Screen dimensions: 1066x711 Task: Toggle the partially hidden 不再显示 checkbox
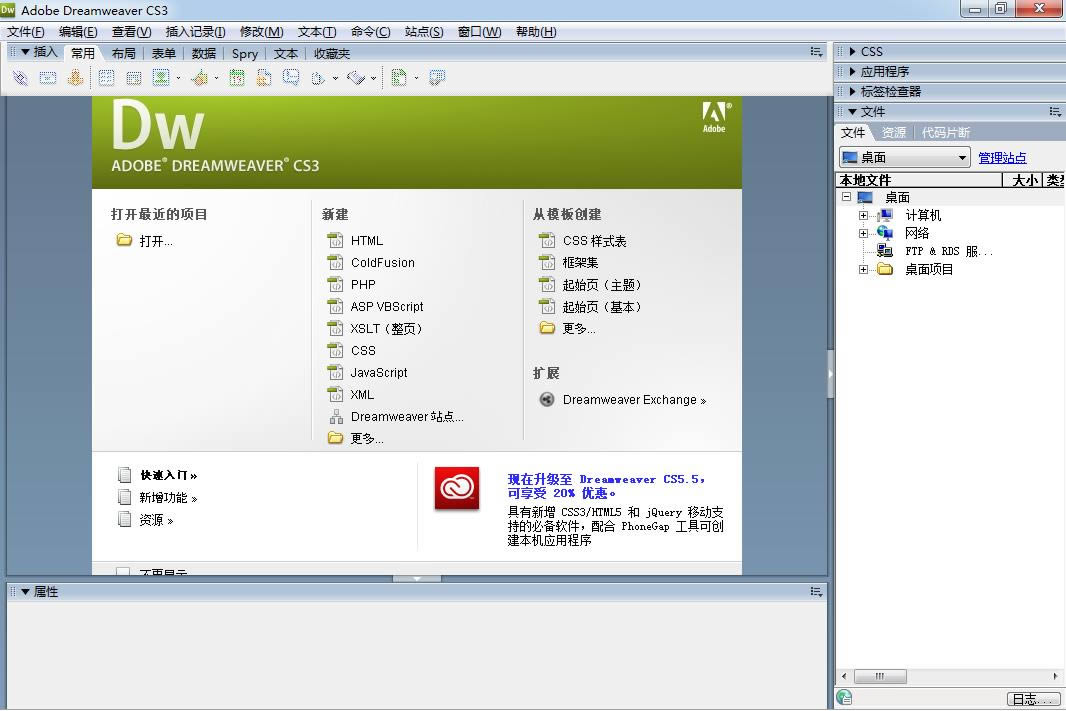tap(123, 573)
